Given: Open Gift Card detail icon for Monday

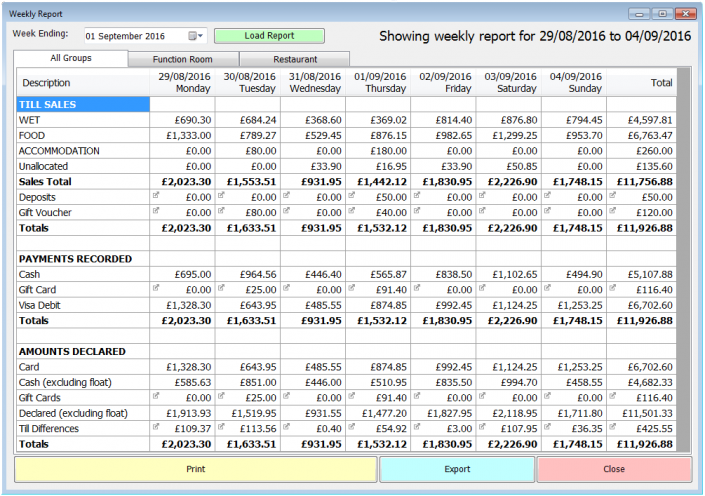Looking at the screenshot, I should [156, 288].
